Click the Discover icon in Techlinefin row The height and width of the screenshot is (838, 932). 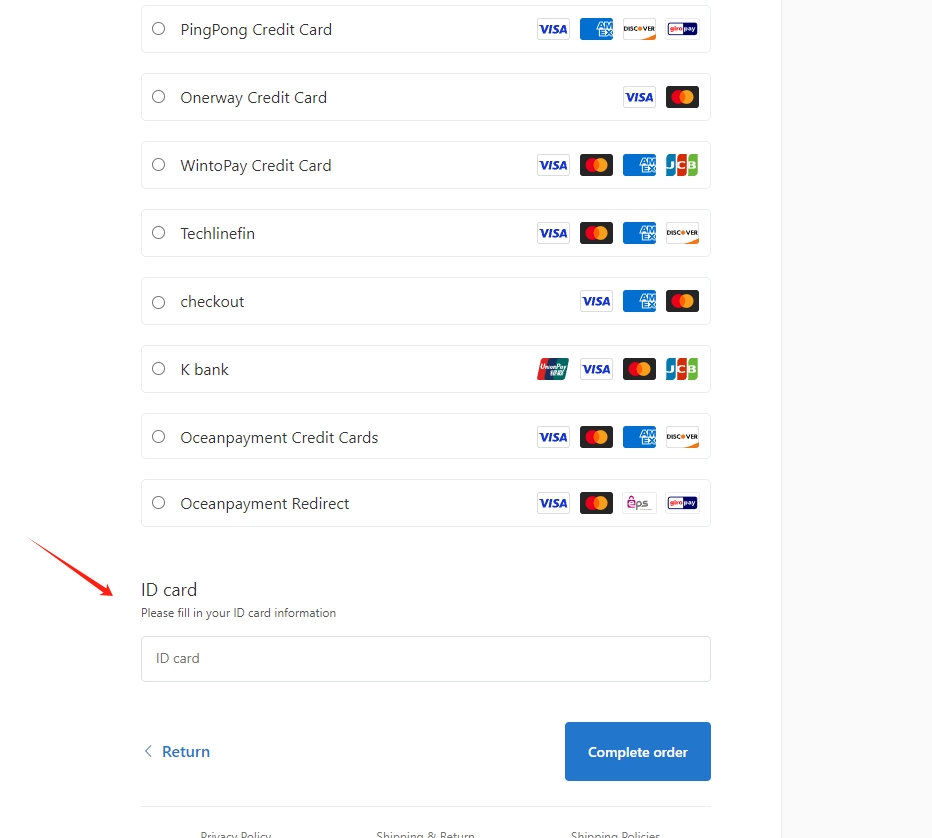coord(682,233)
